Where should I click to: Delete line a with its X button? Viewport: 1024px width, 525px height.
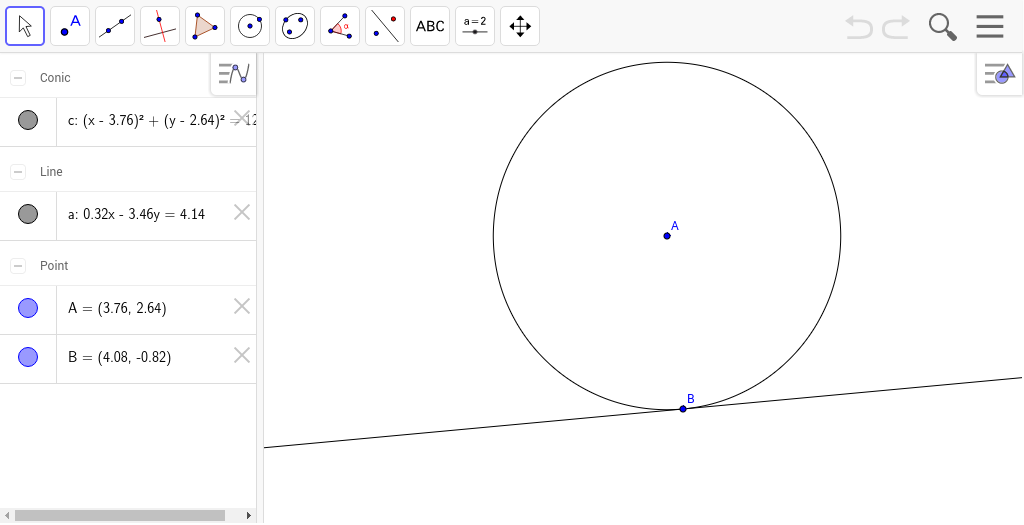[x=242, y=212]
